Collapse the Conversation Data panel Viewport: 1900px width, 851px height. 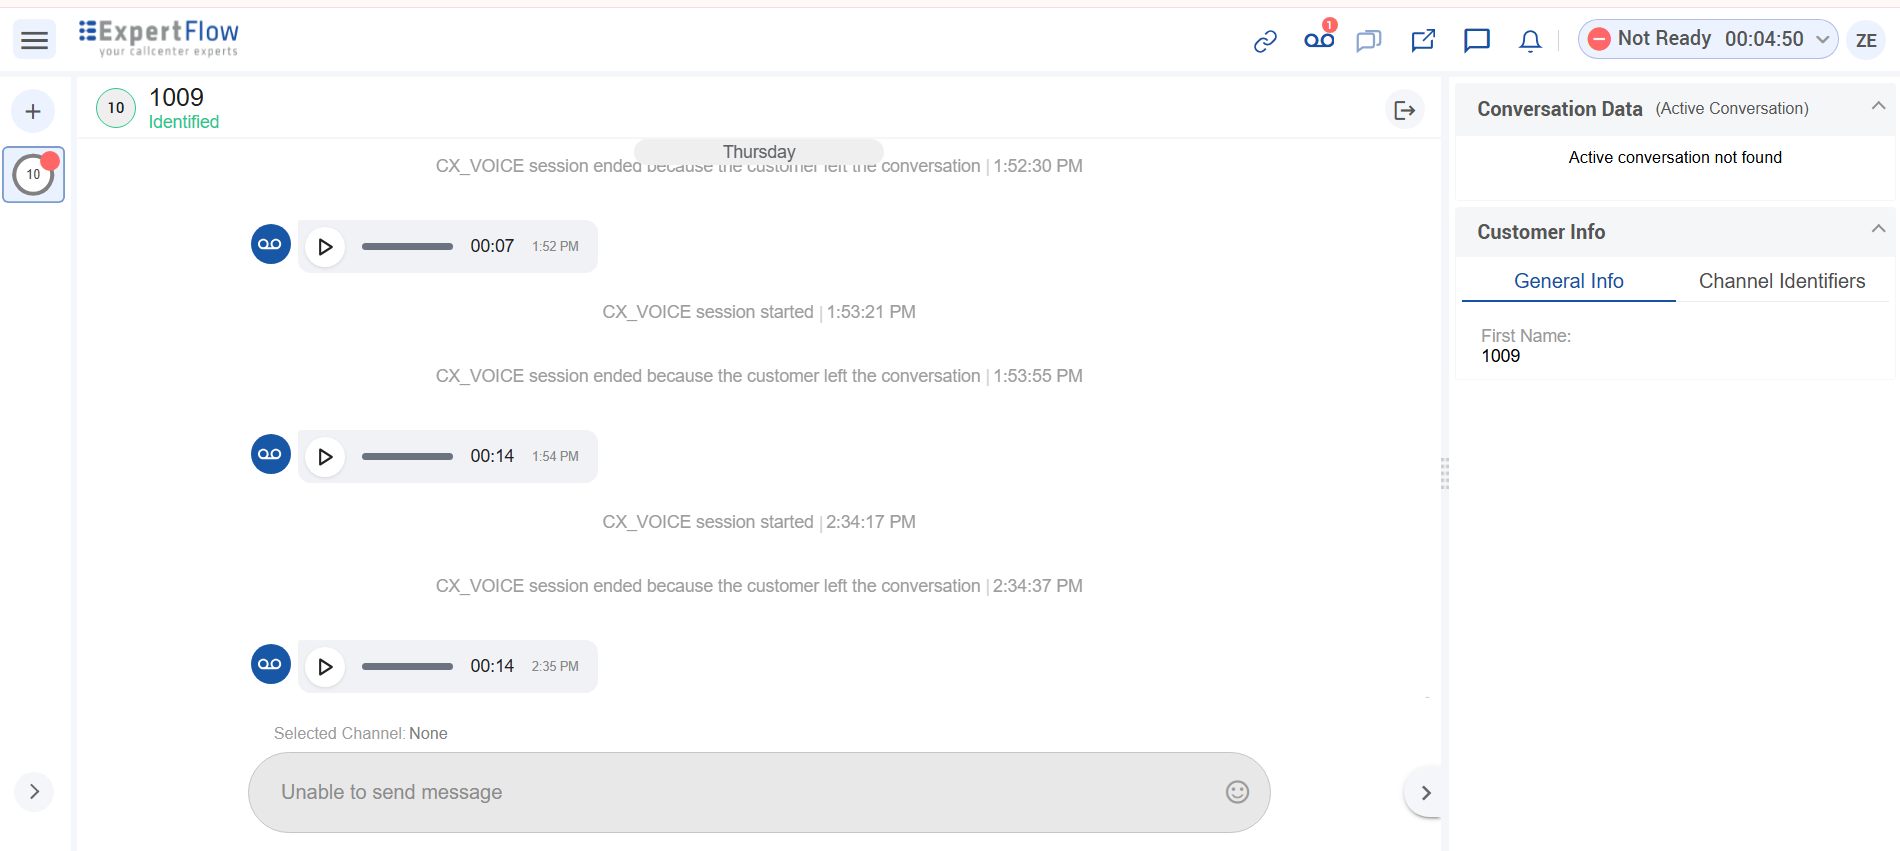(1878, 107)
